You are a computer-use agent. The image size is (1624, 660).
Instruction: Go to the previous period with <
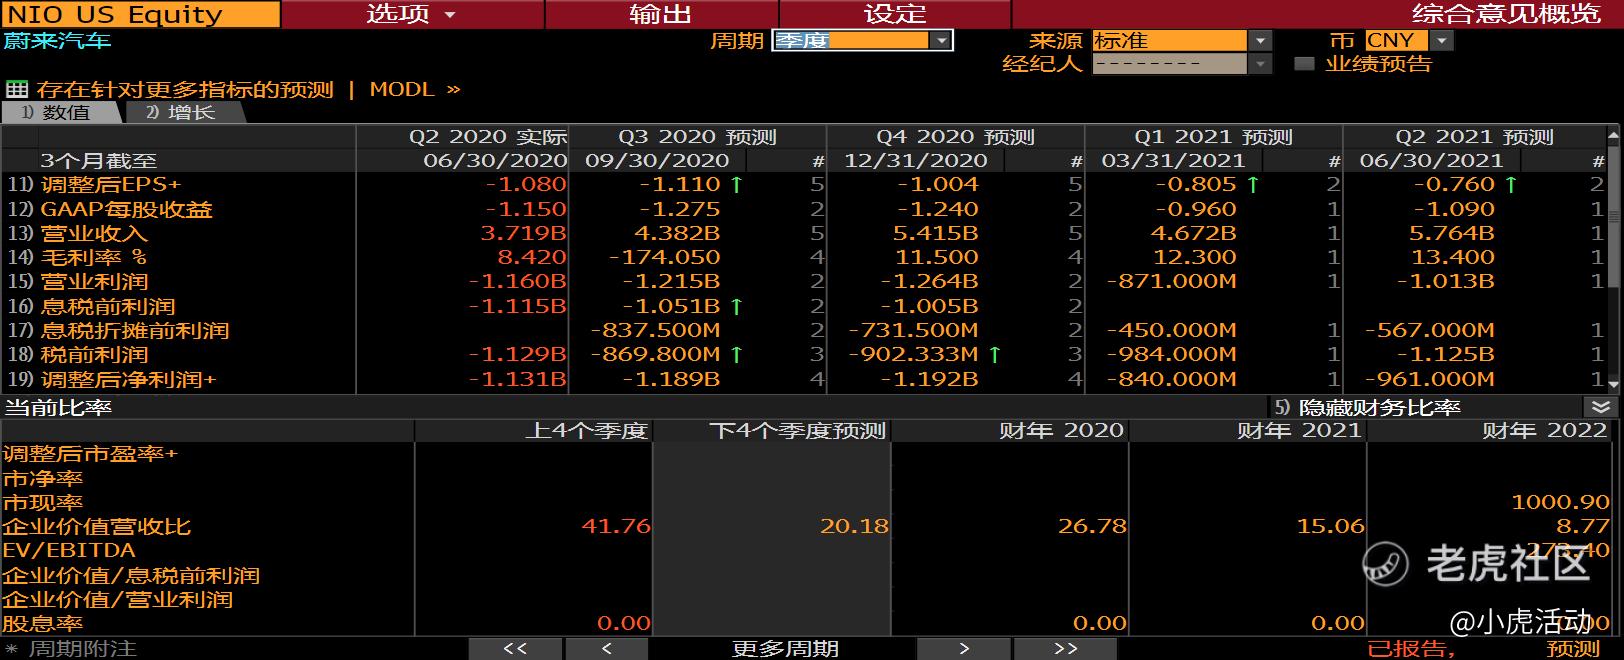(605, 648)
